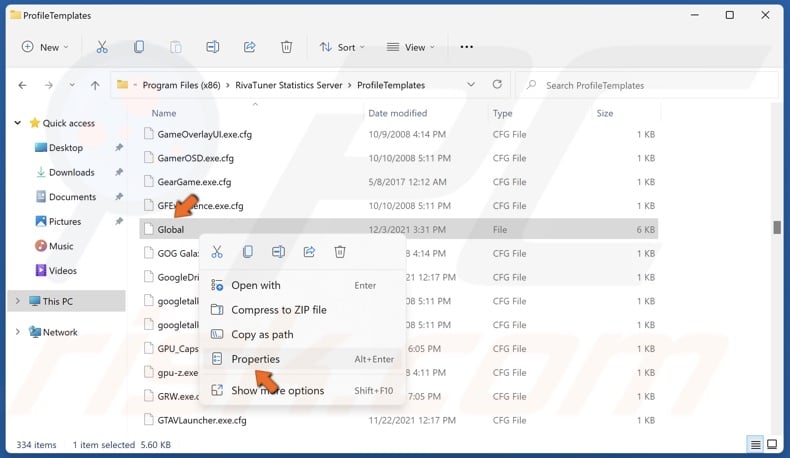The height and width of the screenshot is (458, 790).
Task: Choose Copy as path
Action: pos(302,335)
